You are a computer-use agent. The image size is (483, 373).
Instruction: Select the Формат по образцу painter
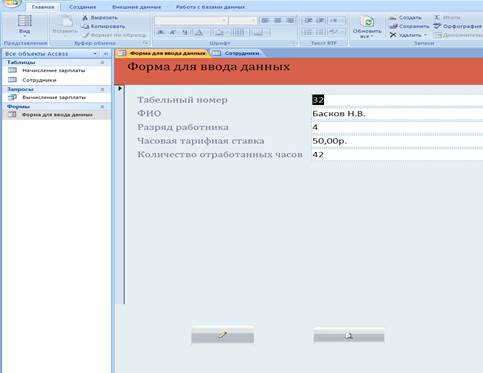(x=114, y=35)
